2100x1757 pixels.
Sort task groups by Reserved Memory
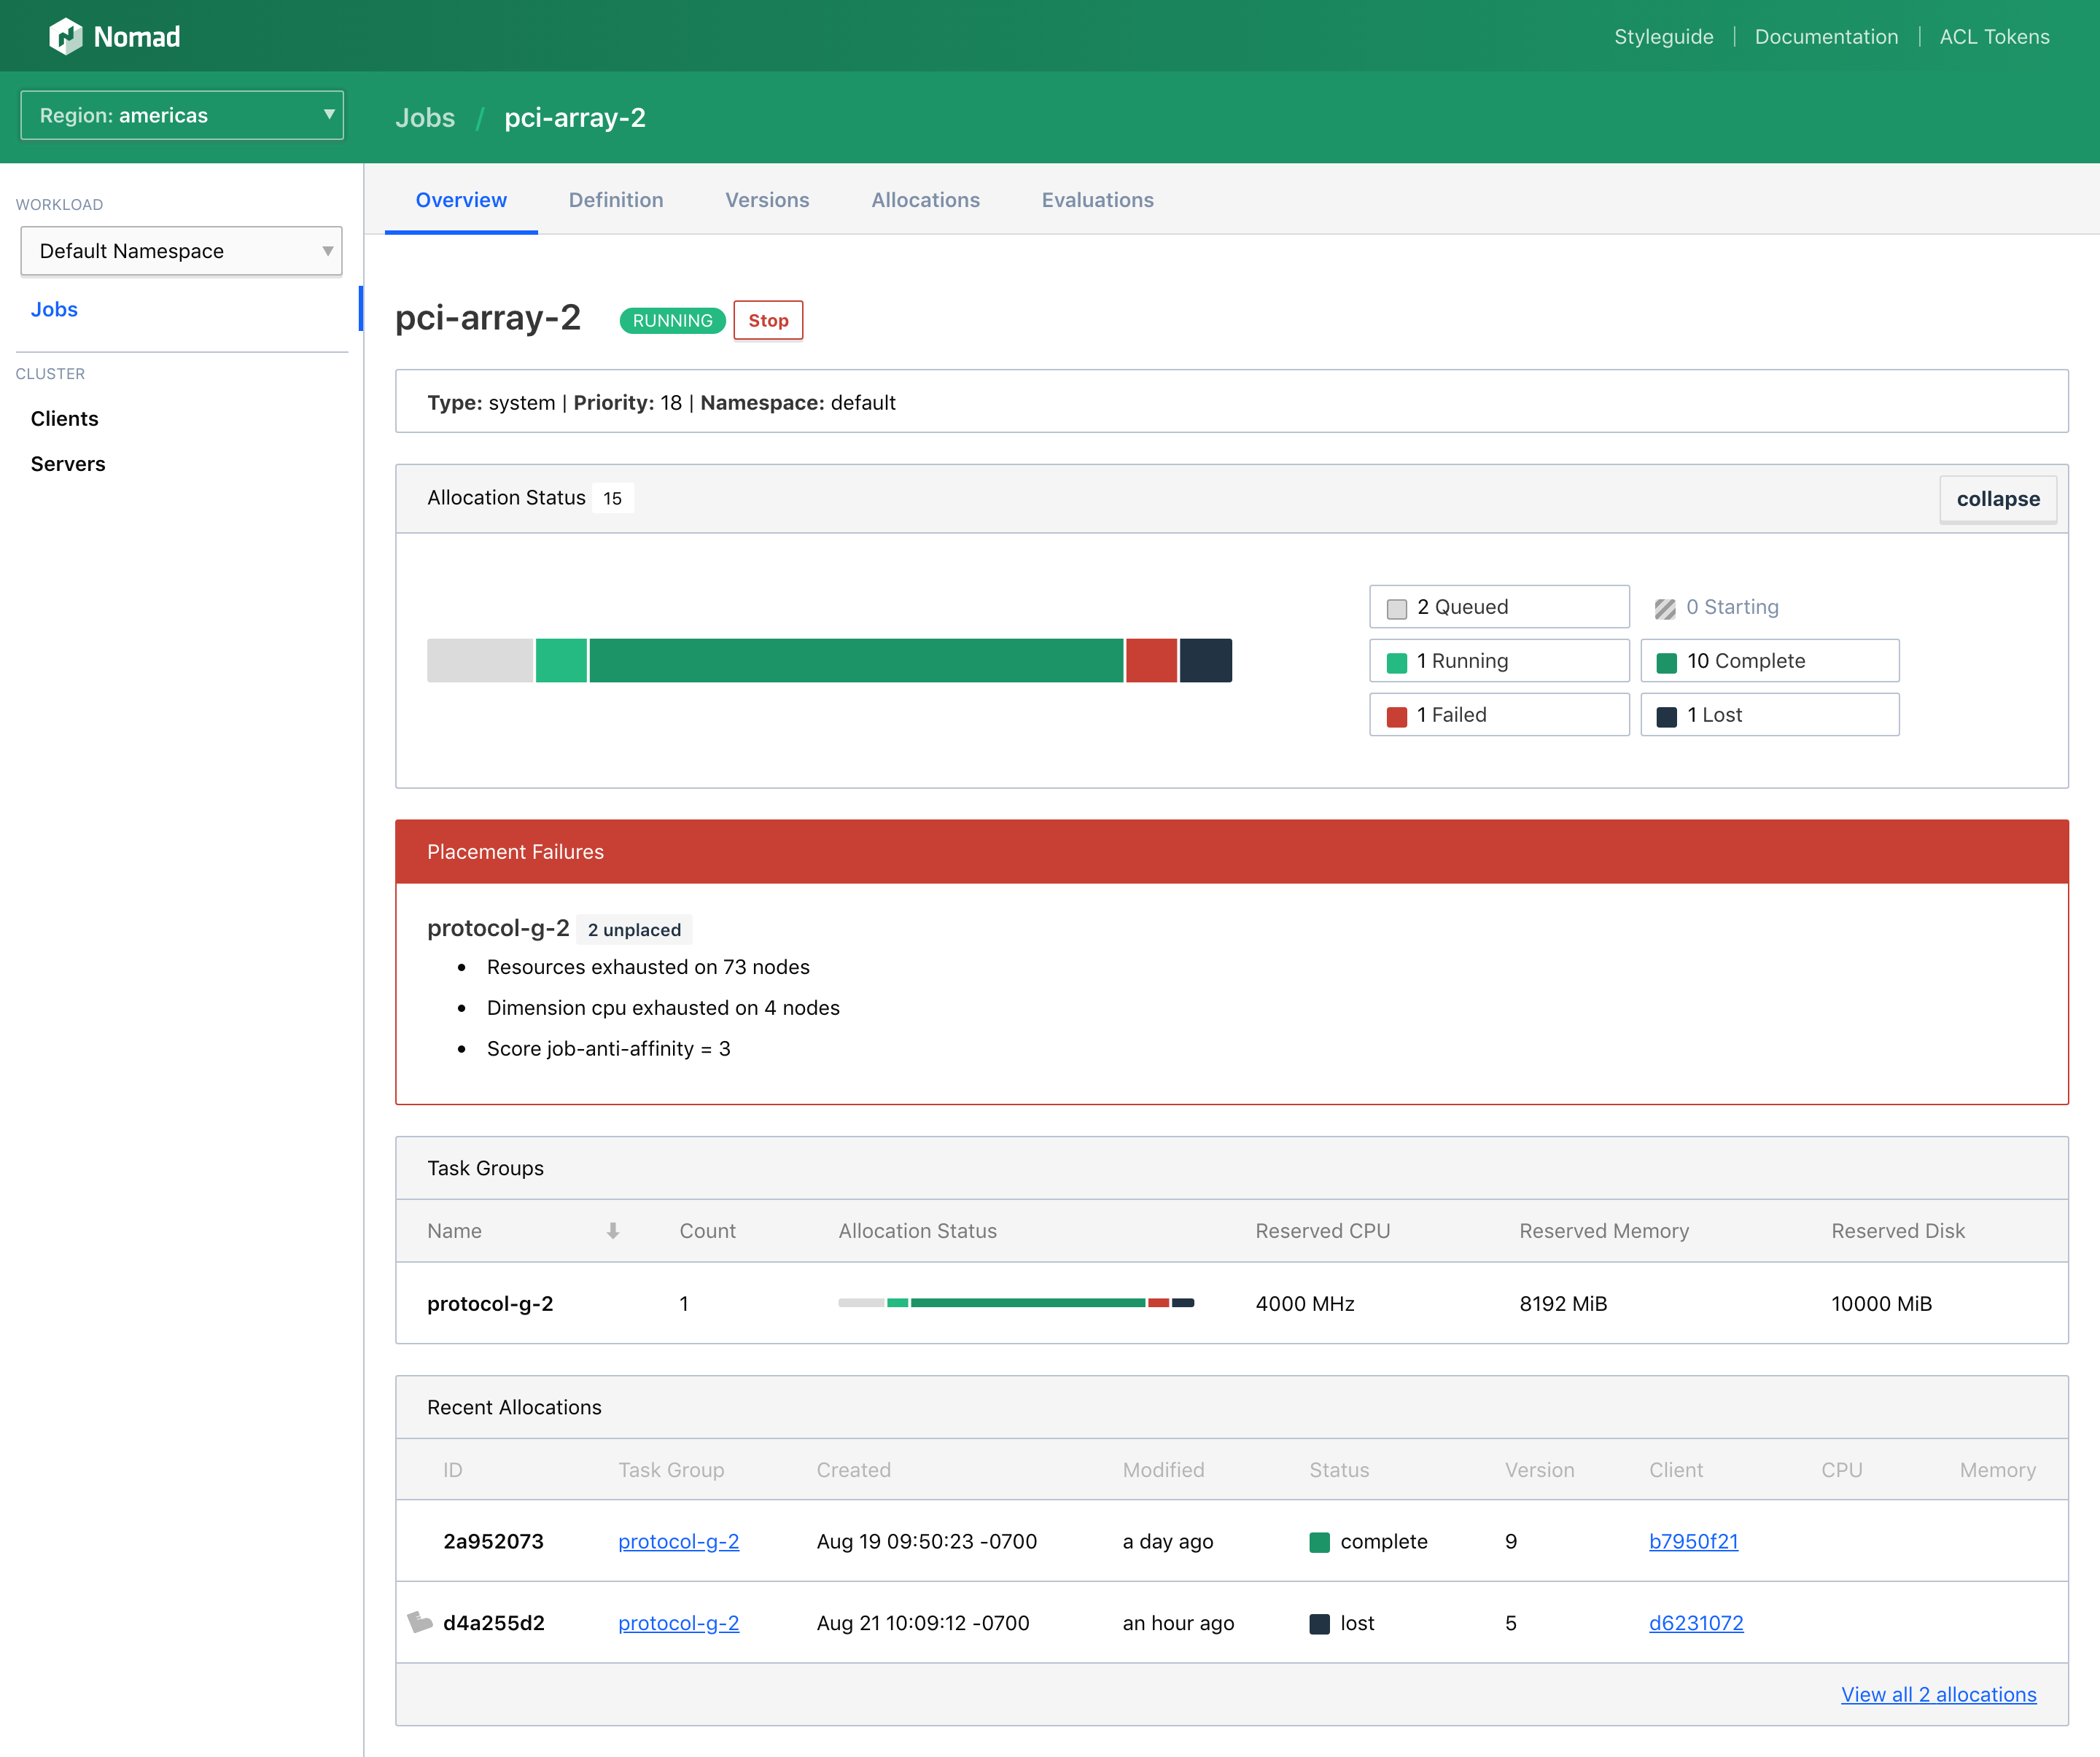pyautogui.click(x=1604, y=1231)
